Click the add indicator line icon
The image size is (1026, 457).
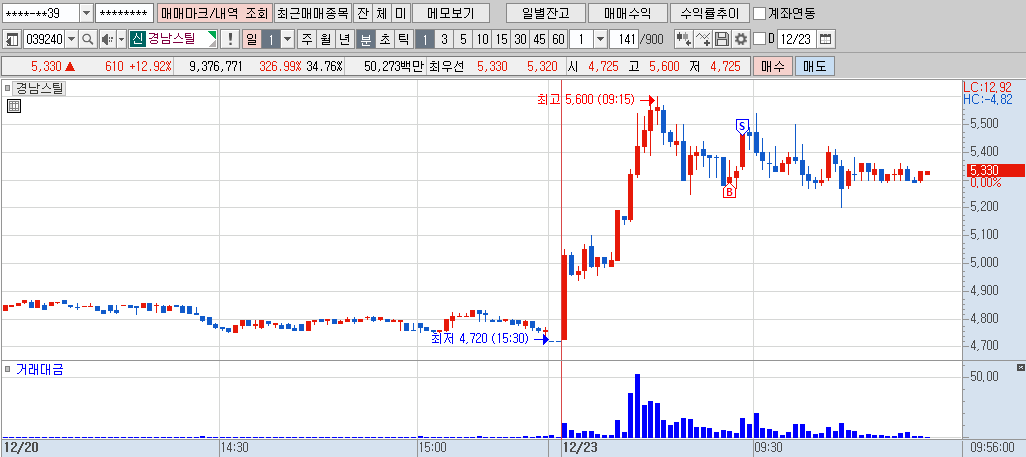pyautogui.click(x=703, y=39)
